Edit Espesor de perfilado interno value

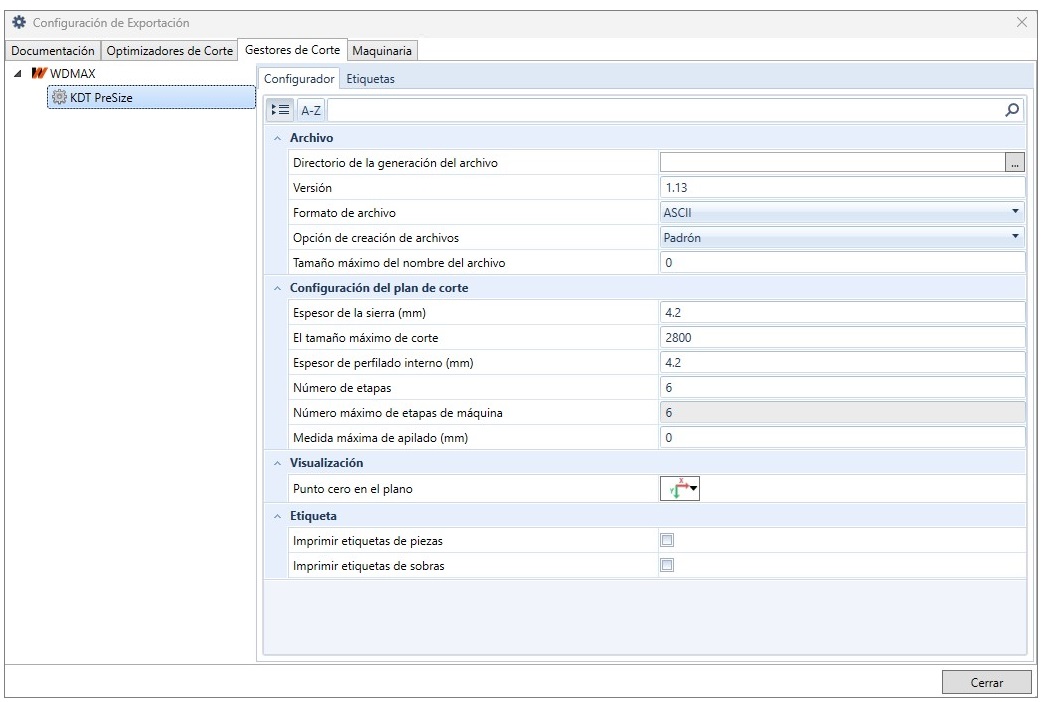pyautogui.click(x=842, y=363)
